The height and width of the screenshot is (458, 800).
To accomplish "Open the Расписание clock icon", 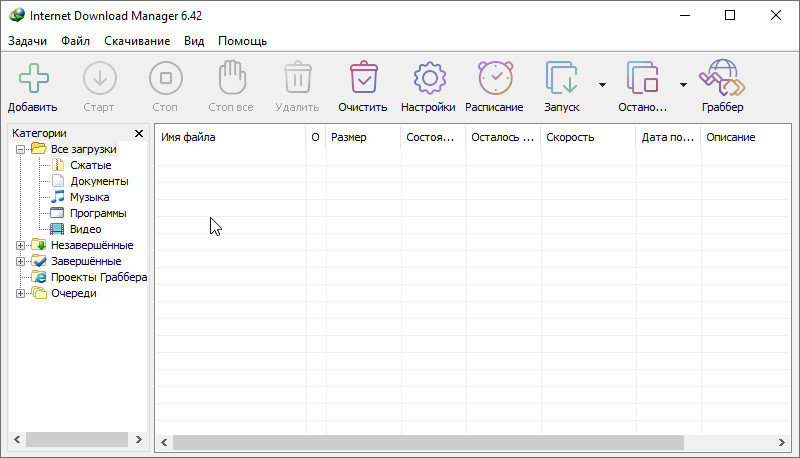I will pyautogui.click(x=494, y=78).
